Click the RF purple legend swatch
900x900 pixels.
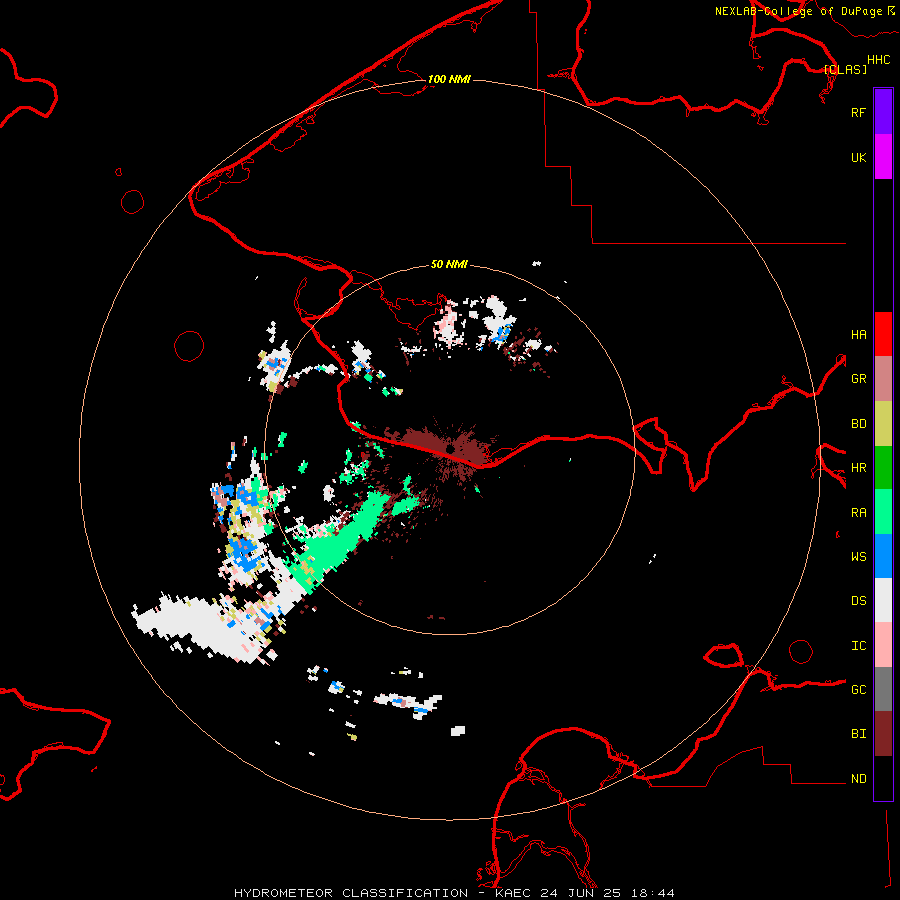coord(883,112)
